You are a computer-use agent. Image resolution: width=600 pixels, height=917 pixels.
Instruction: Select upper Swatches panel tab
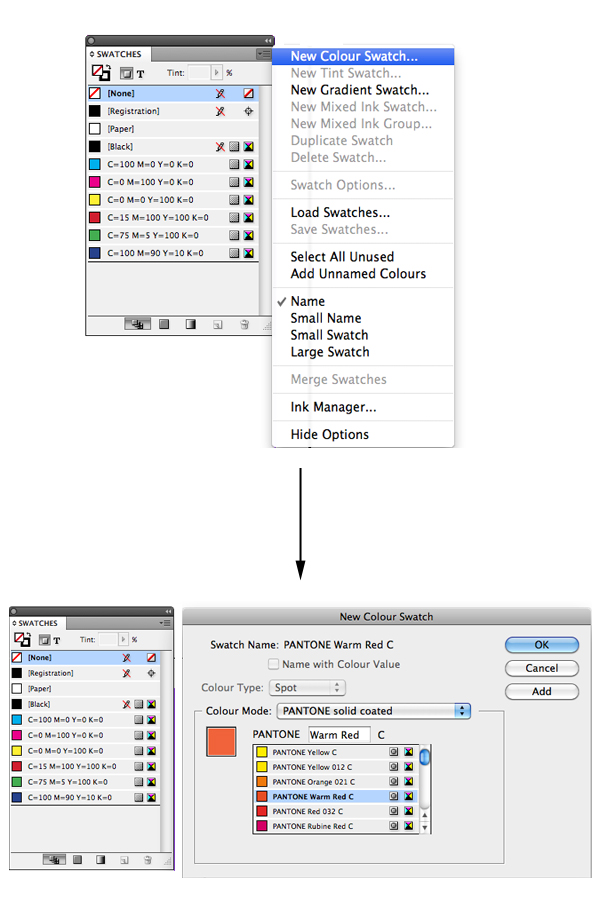click(x=118, y=54)
